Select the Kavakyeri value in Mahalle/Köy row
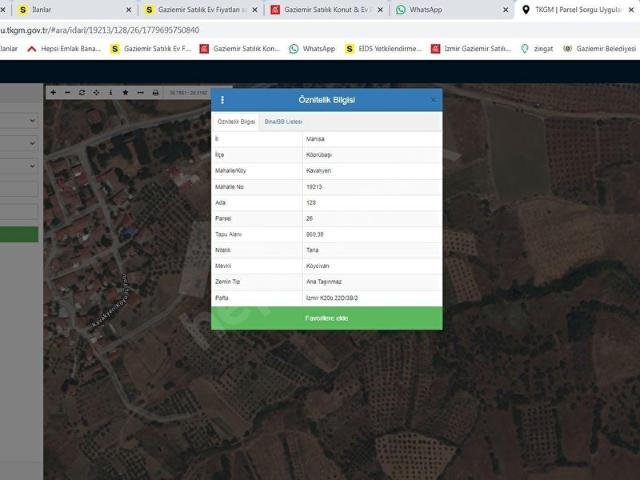Screen dimensions: 640x480 click(318, 171)
